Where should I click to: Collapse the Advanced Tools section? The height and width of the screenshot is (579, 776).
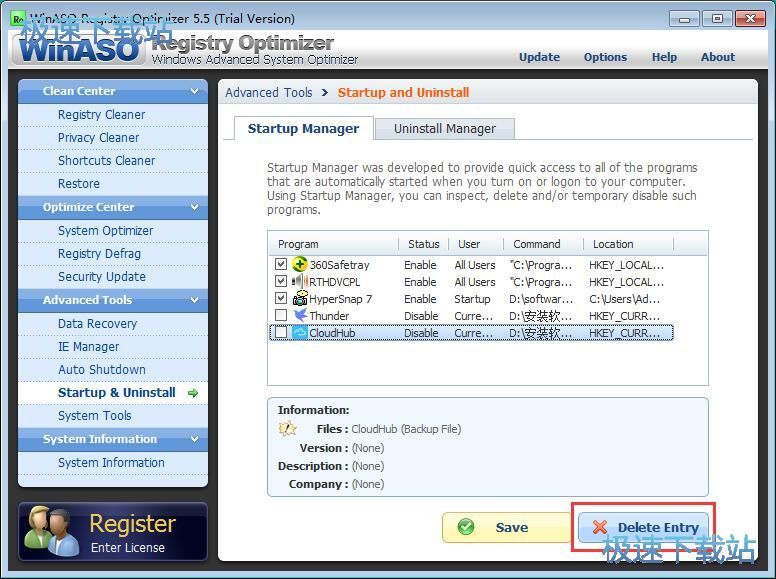coord(194,300)
